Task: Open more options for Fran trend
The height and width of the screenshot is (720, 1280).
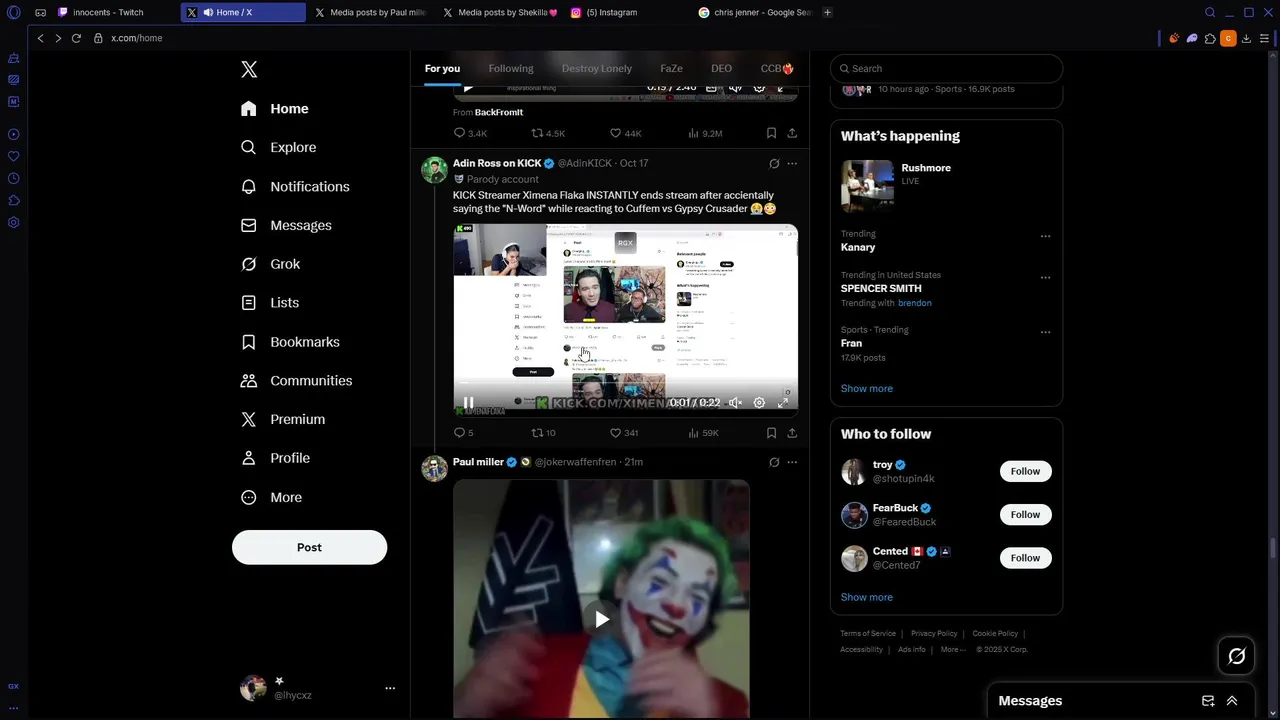Action: [1045, 332]
